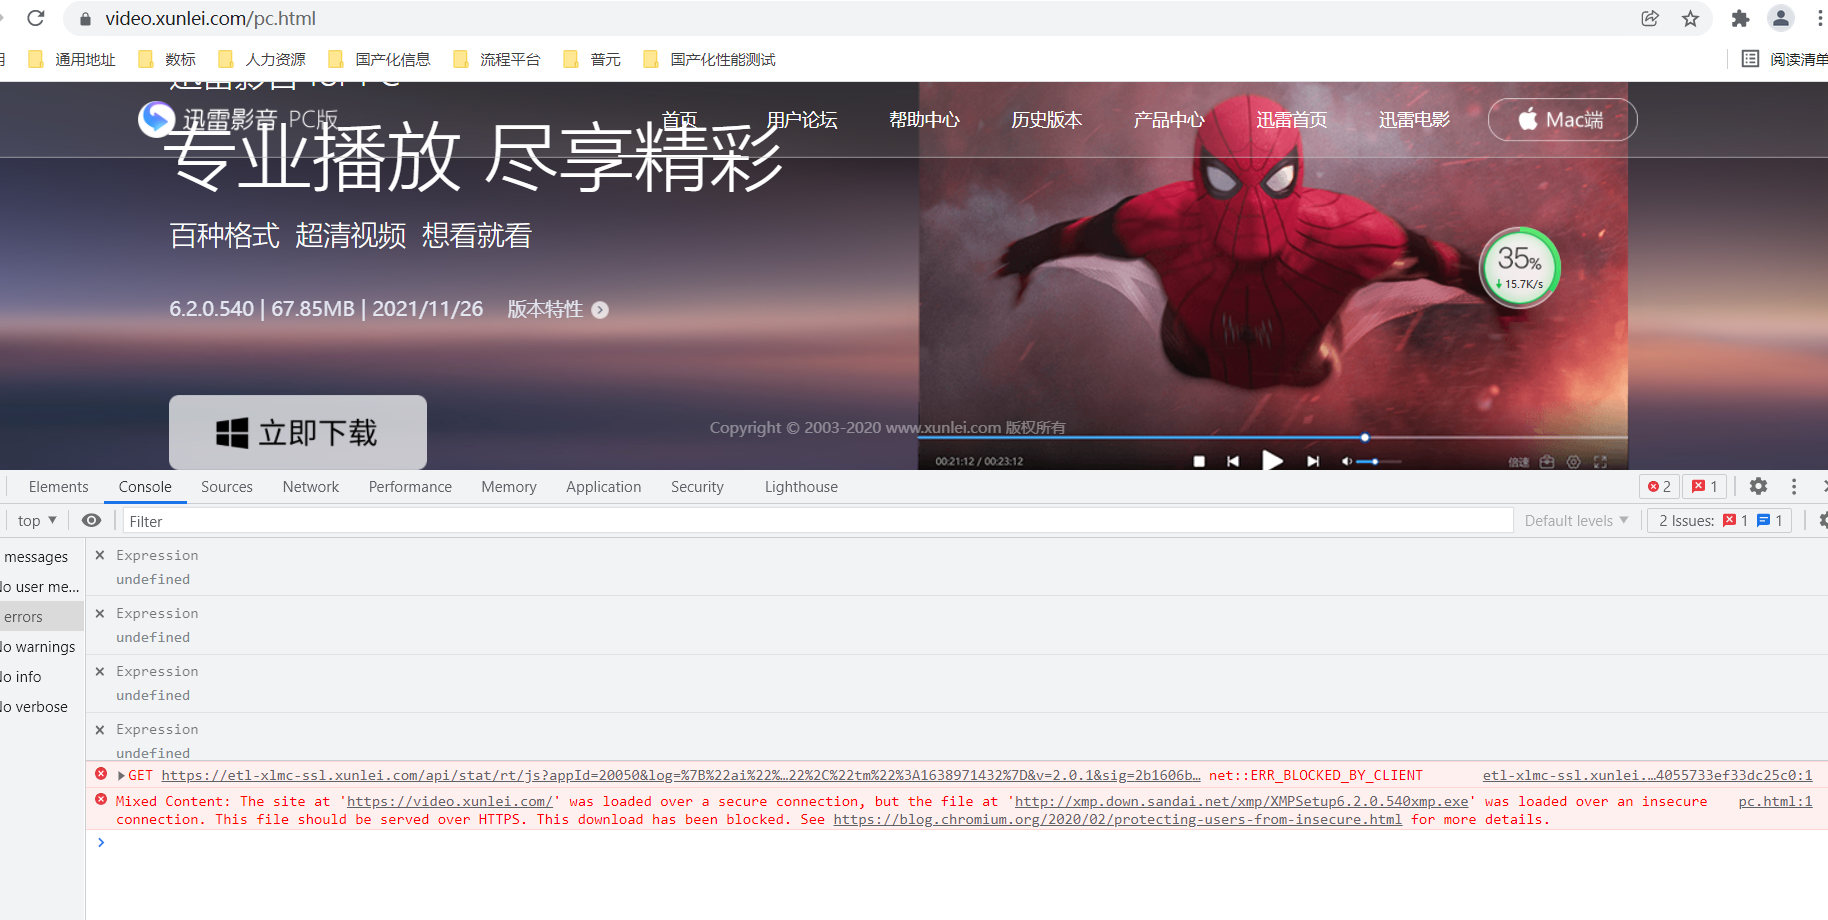Switch to the Network tab
The height and width of the screenshot is (920, 1828).
click(x=310, y=487)
